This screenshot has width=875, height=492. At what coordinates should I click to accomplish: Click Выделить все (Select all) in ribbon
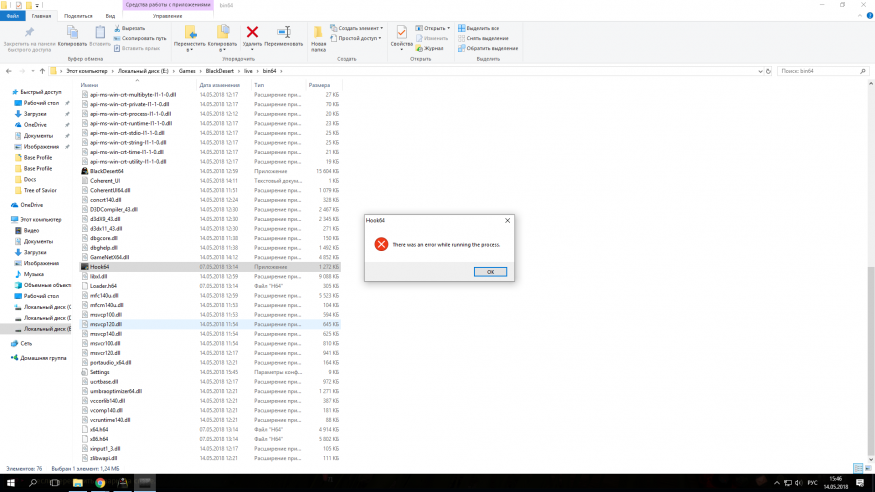tap(478, 28)
